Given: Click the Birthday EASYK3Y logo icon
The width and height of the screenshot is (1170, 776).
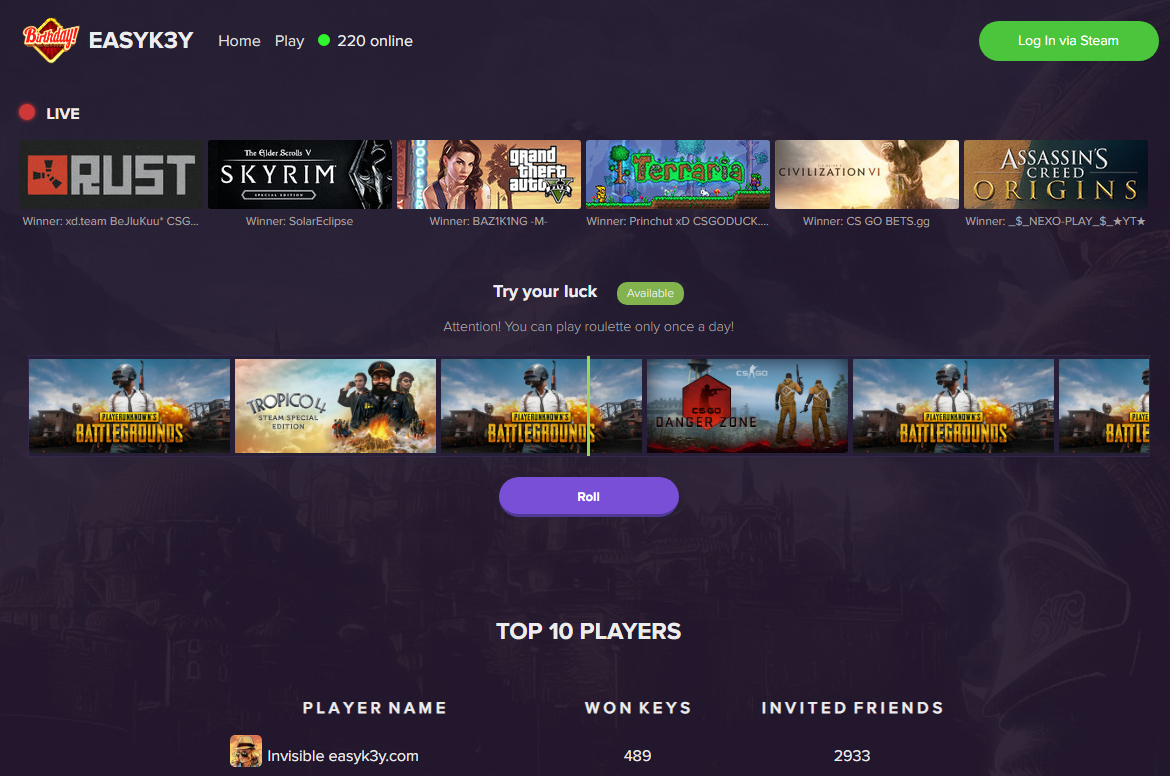Looking at the screenshot, I should click(x=50, y=40).
